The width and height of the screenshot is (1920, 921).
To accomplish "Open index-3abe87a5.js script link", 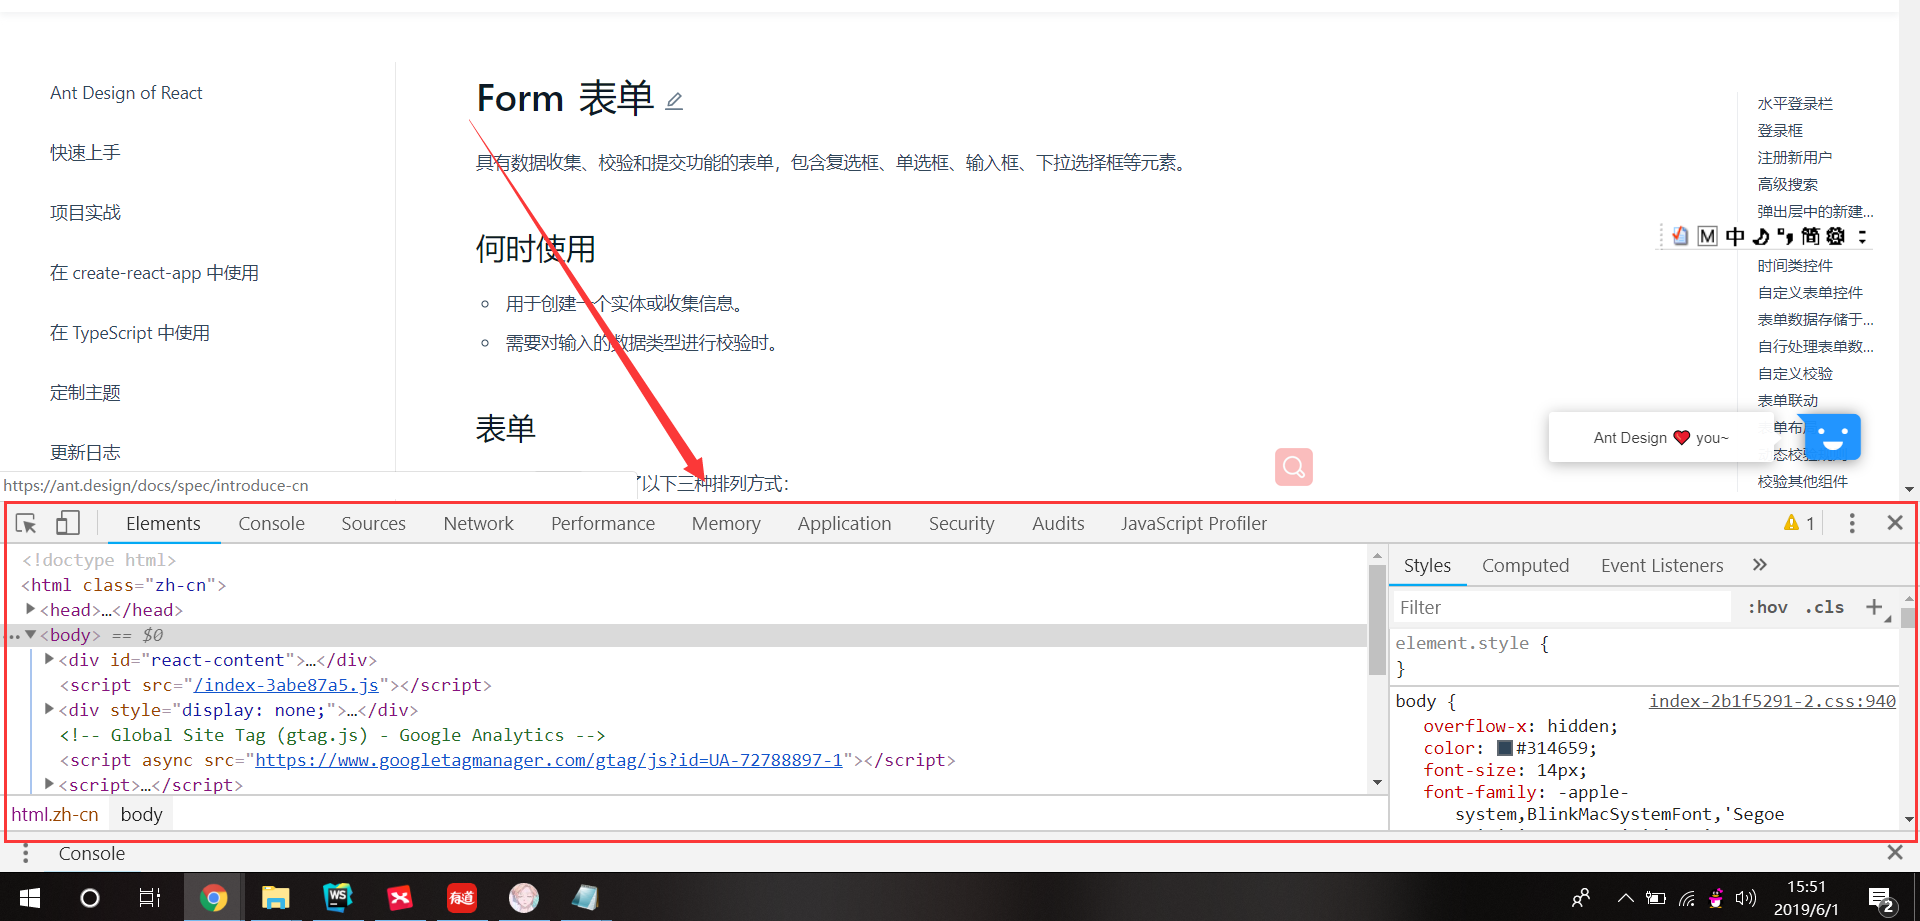I will (x=286, y=685).
